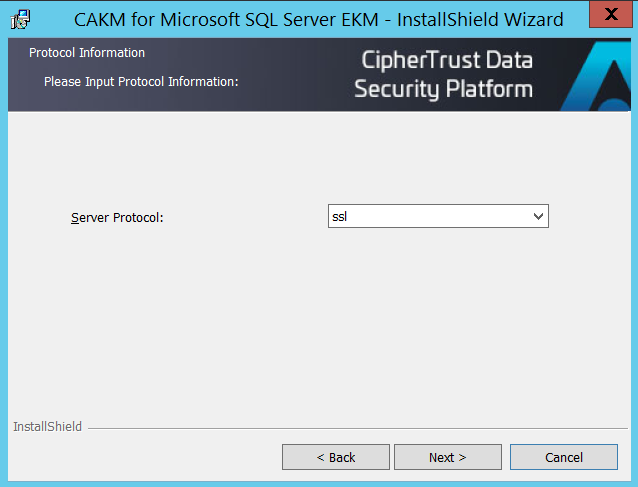Image resolution: width=638 pixels, height=487 pixels.
Task: Go back with the Back button
Action: [335, 457]
